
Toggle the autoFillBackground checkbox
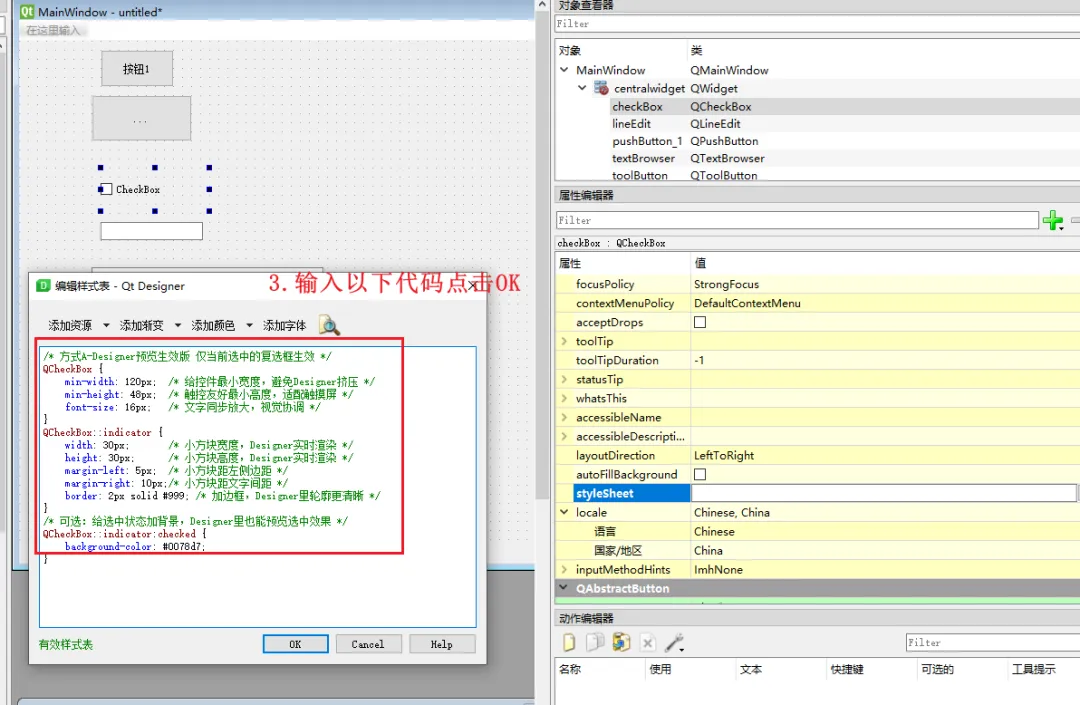[x=700, y=474]
